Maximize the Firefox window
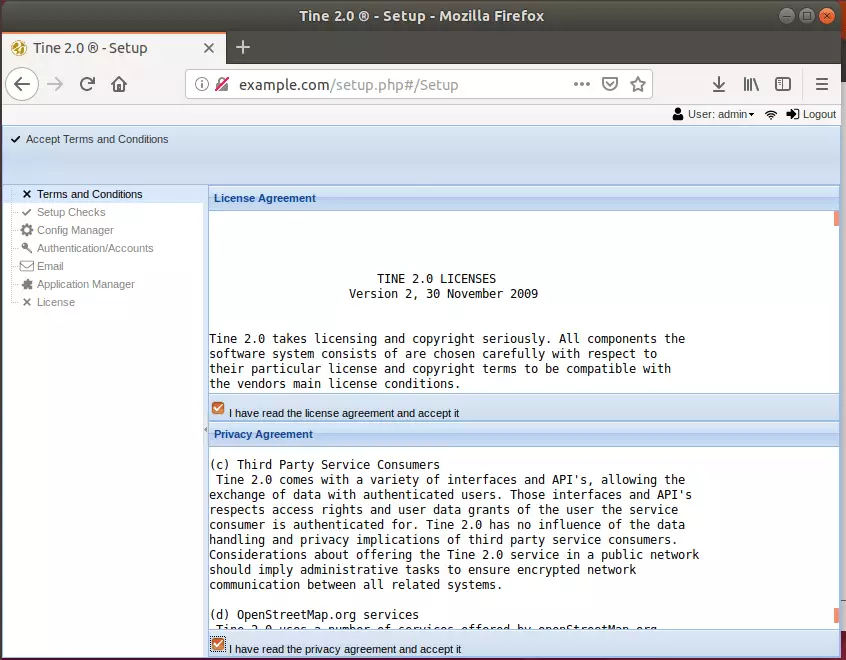Screen dimensions: 846x660 click(807, 16)
